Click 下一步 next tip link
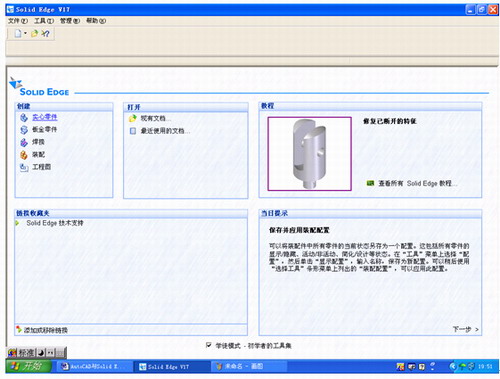 point(465,329)
